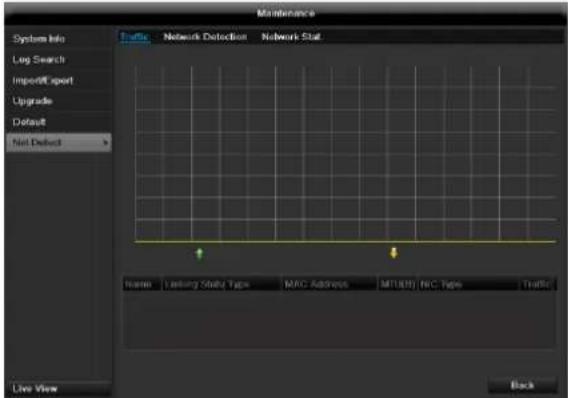The image size is (568, 398).
Task: Switch to the Network Detection tab
Action: point(205,37)
